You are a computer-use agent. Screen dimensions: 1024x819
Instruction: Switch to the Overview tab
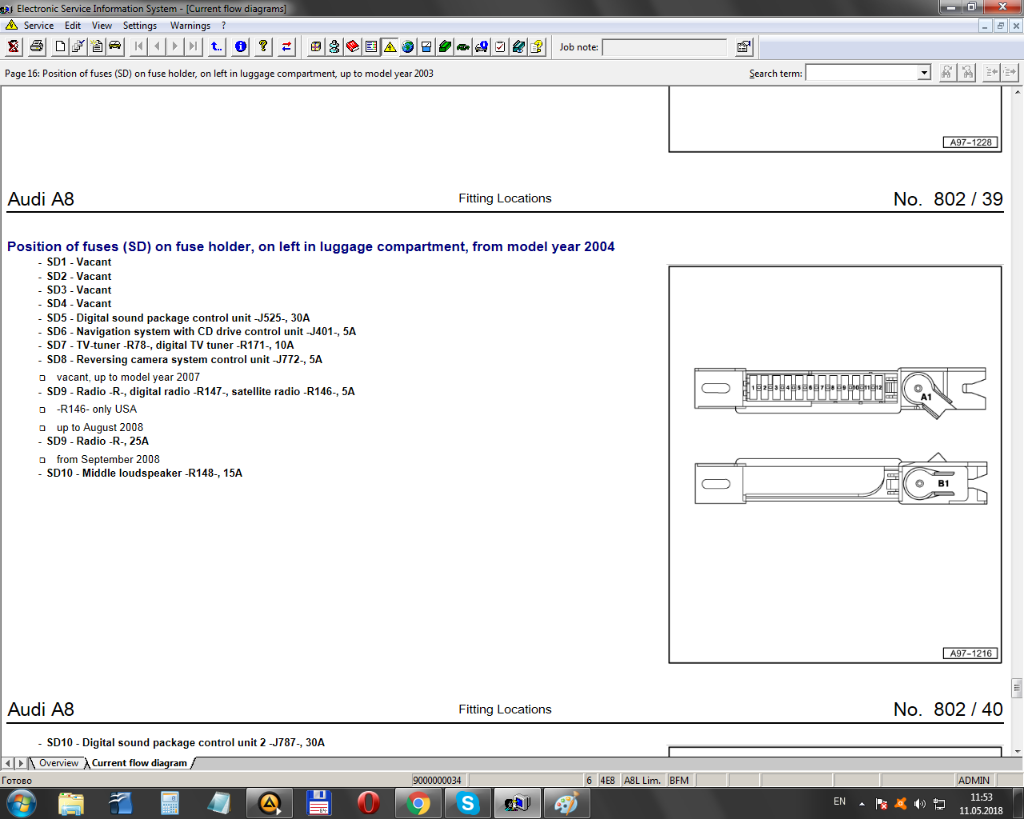[x=58, y=763]
